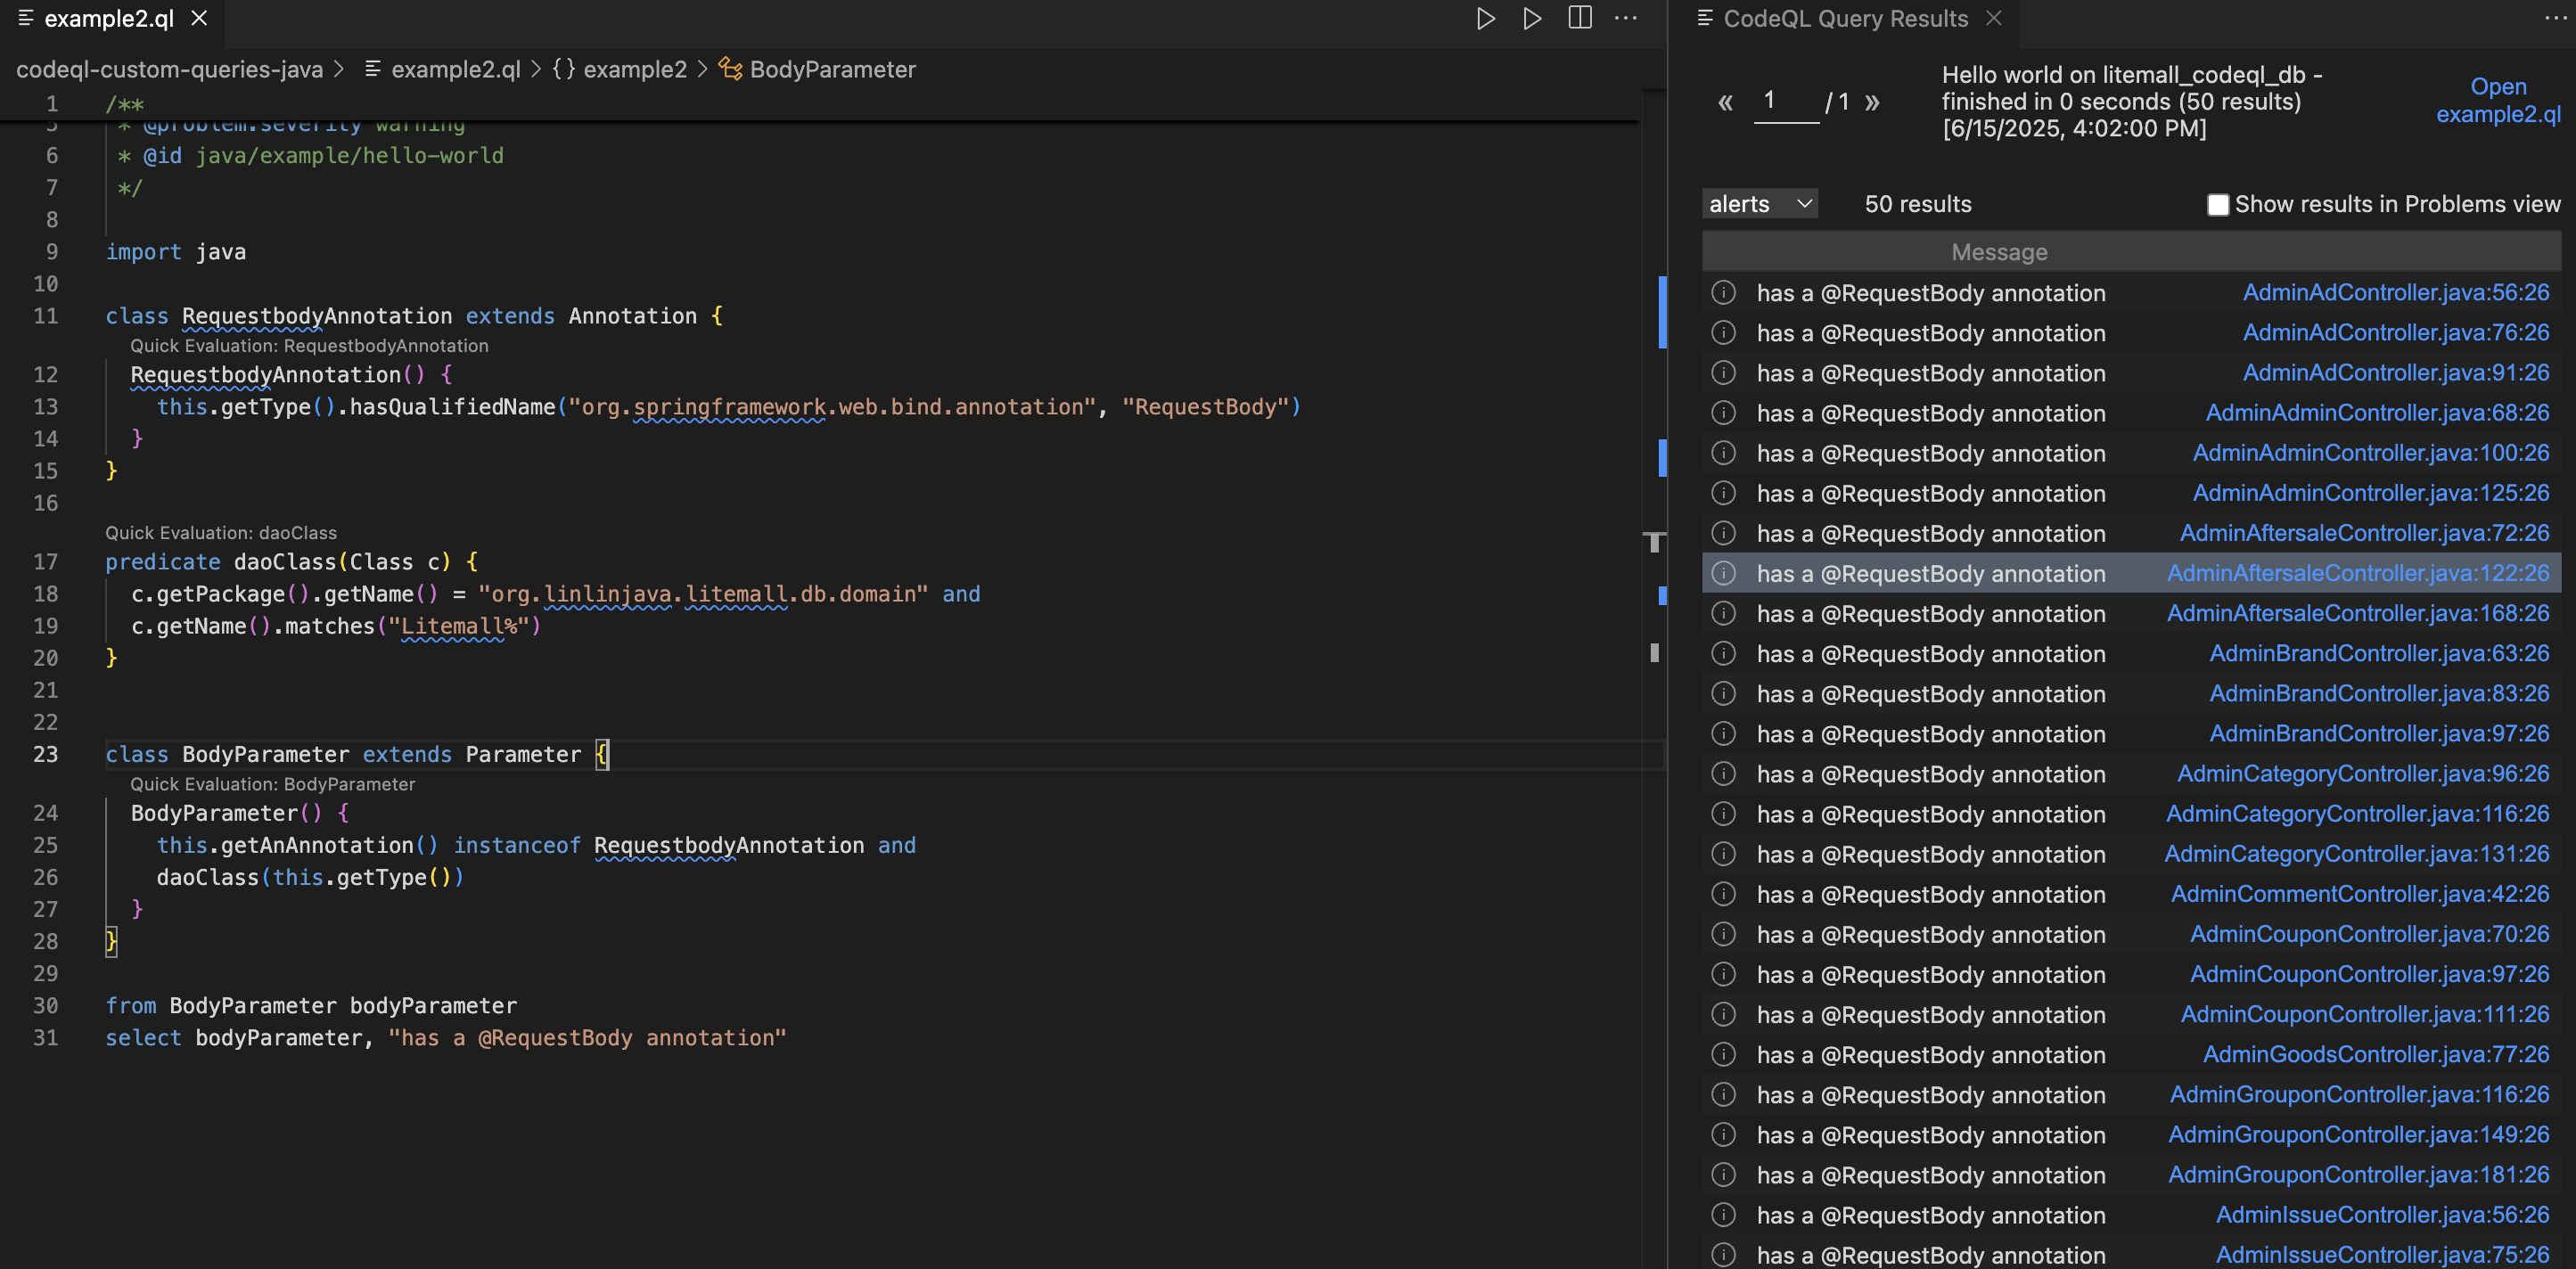Switch to example2.ql editor tab
Viewport: 2576px width, 1269px height.
(108, 18)
